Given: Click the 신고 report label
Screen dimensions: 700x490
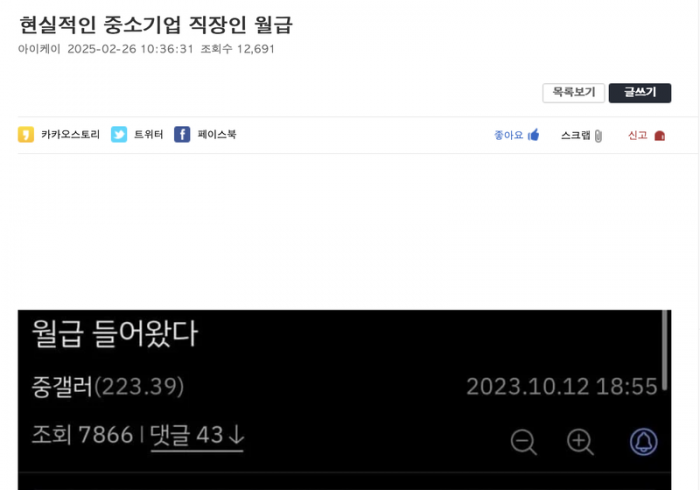Looking at the screenshot, I should coord(638,135).
